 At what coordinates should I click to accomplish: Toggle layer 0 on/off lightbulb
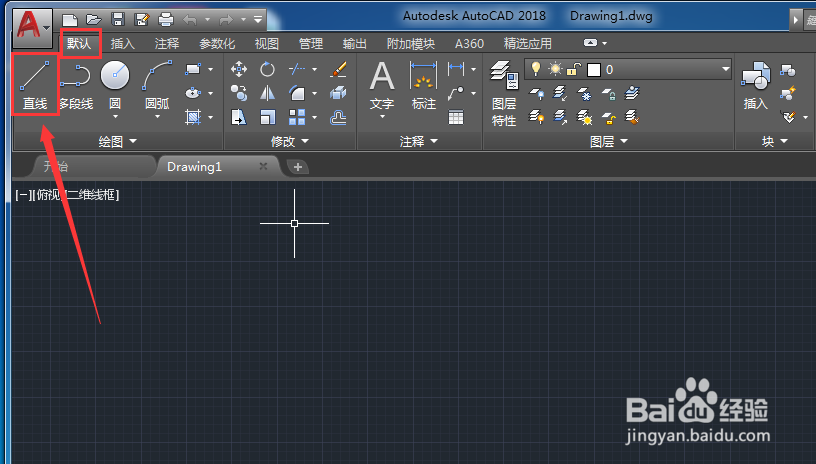tap(536, 69)
